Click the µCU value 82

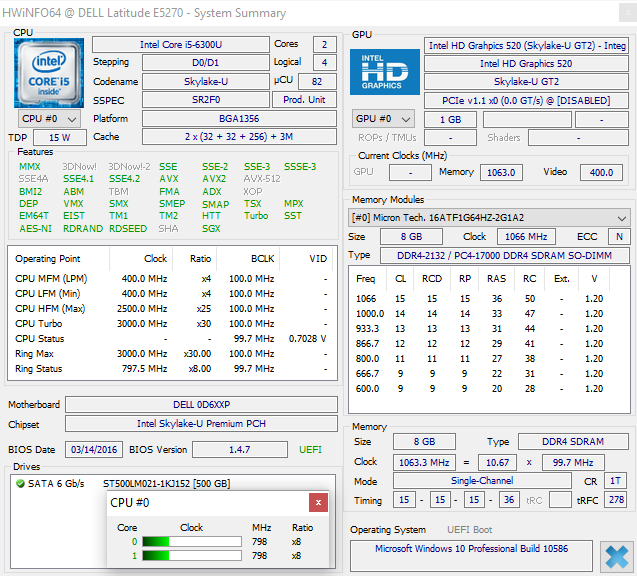317,82
